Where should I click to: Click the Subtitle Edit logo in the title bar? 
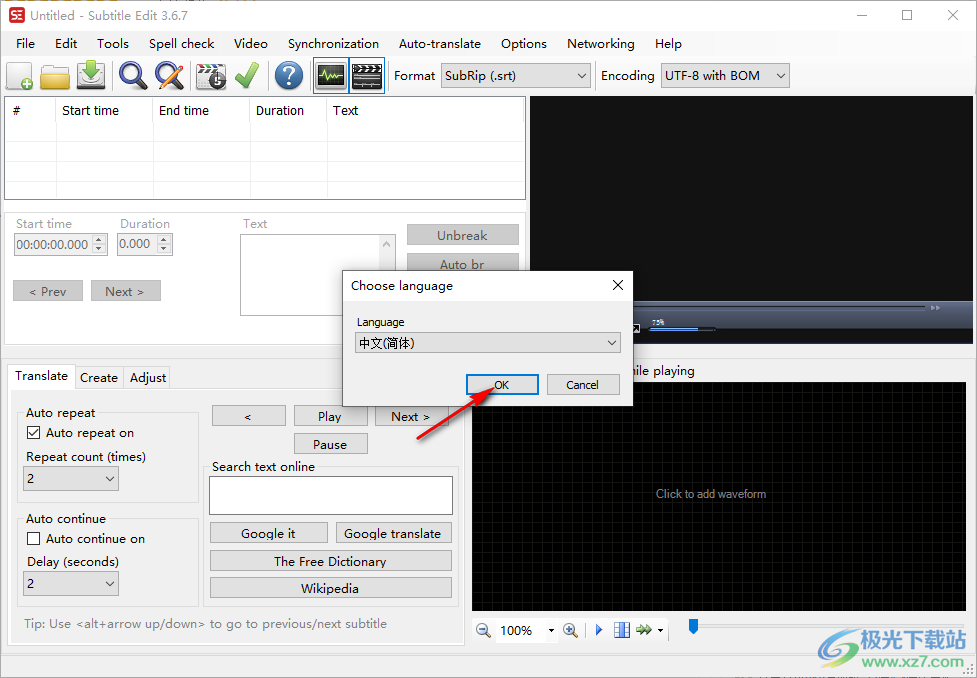point(17,16)
